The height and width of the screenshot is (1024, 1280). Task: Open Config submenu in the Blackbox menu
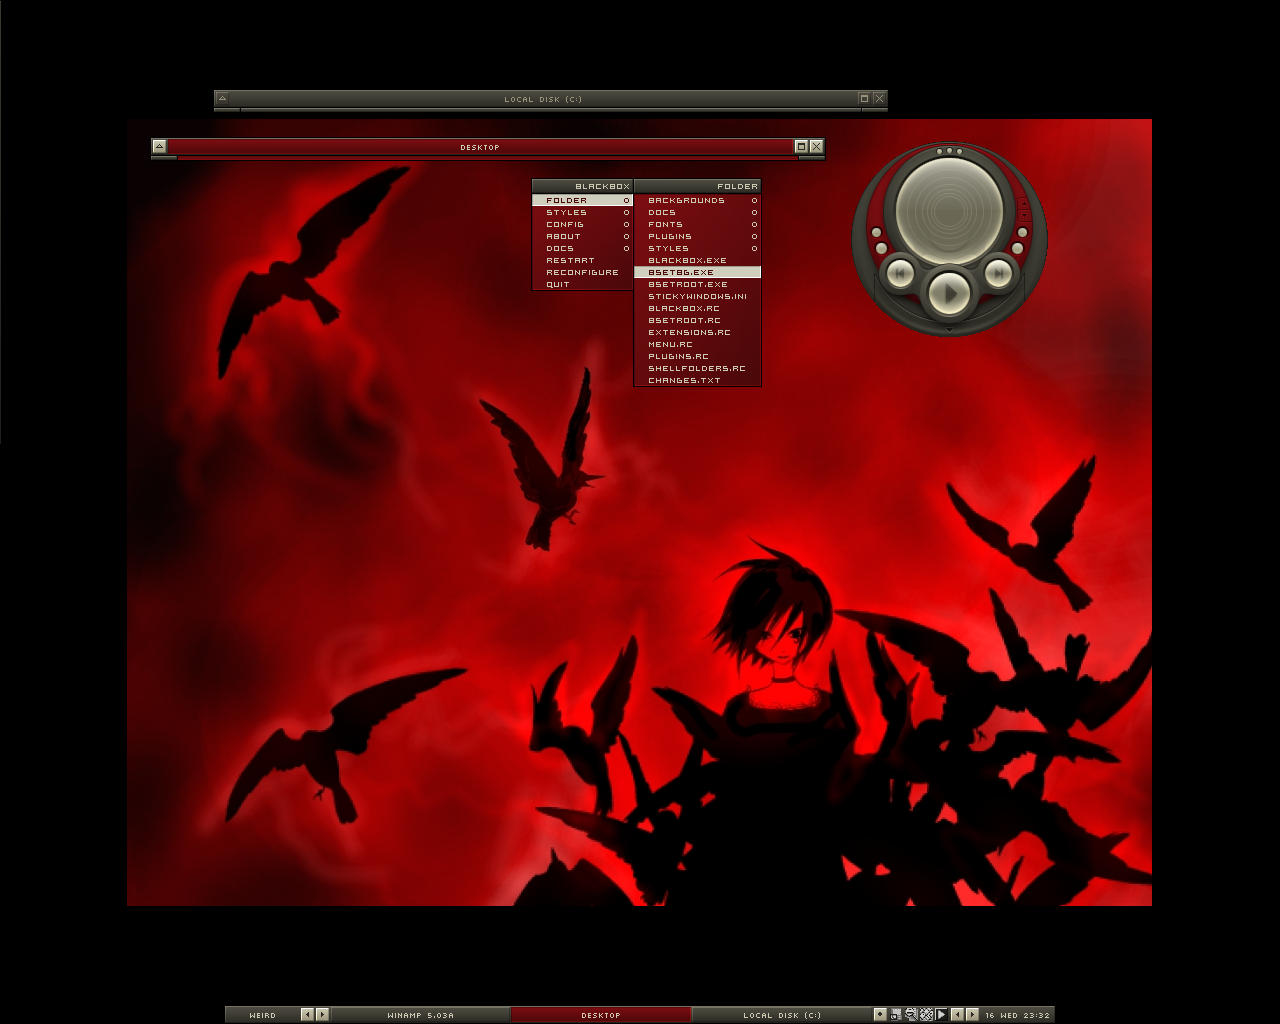coord(582,224)
